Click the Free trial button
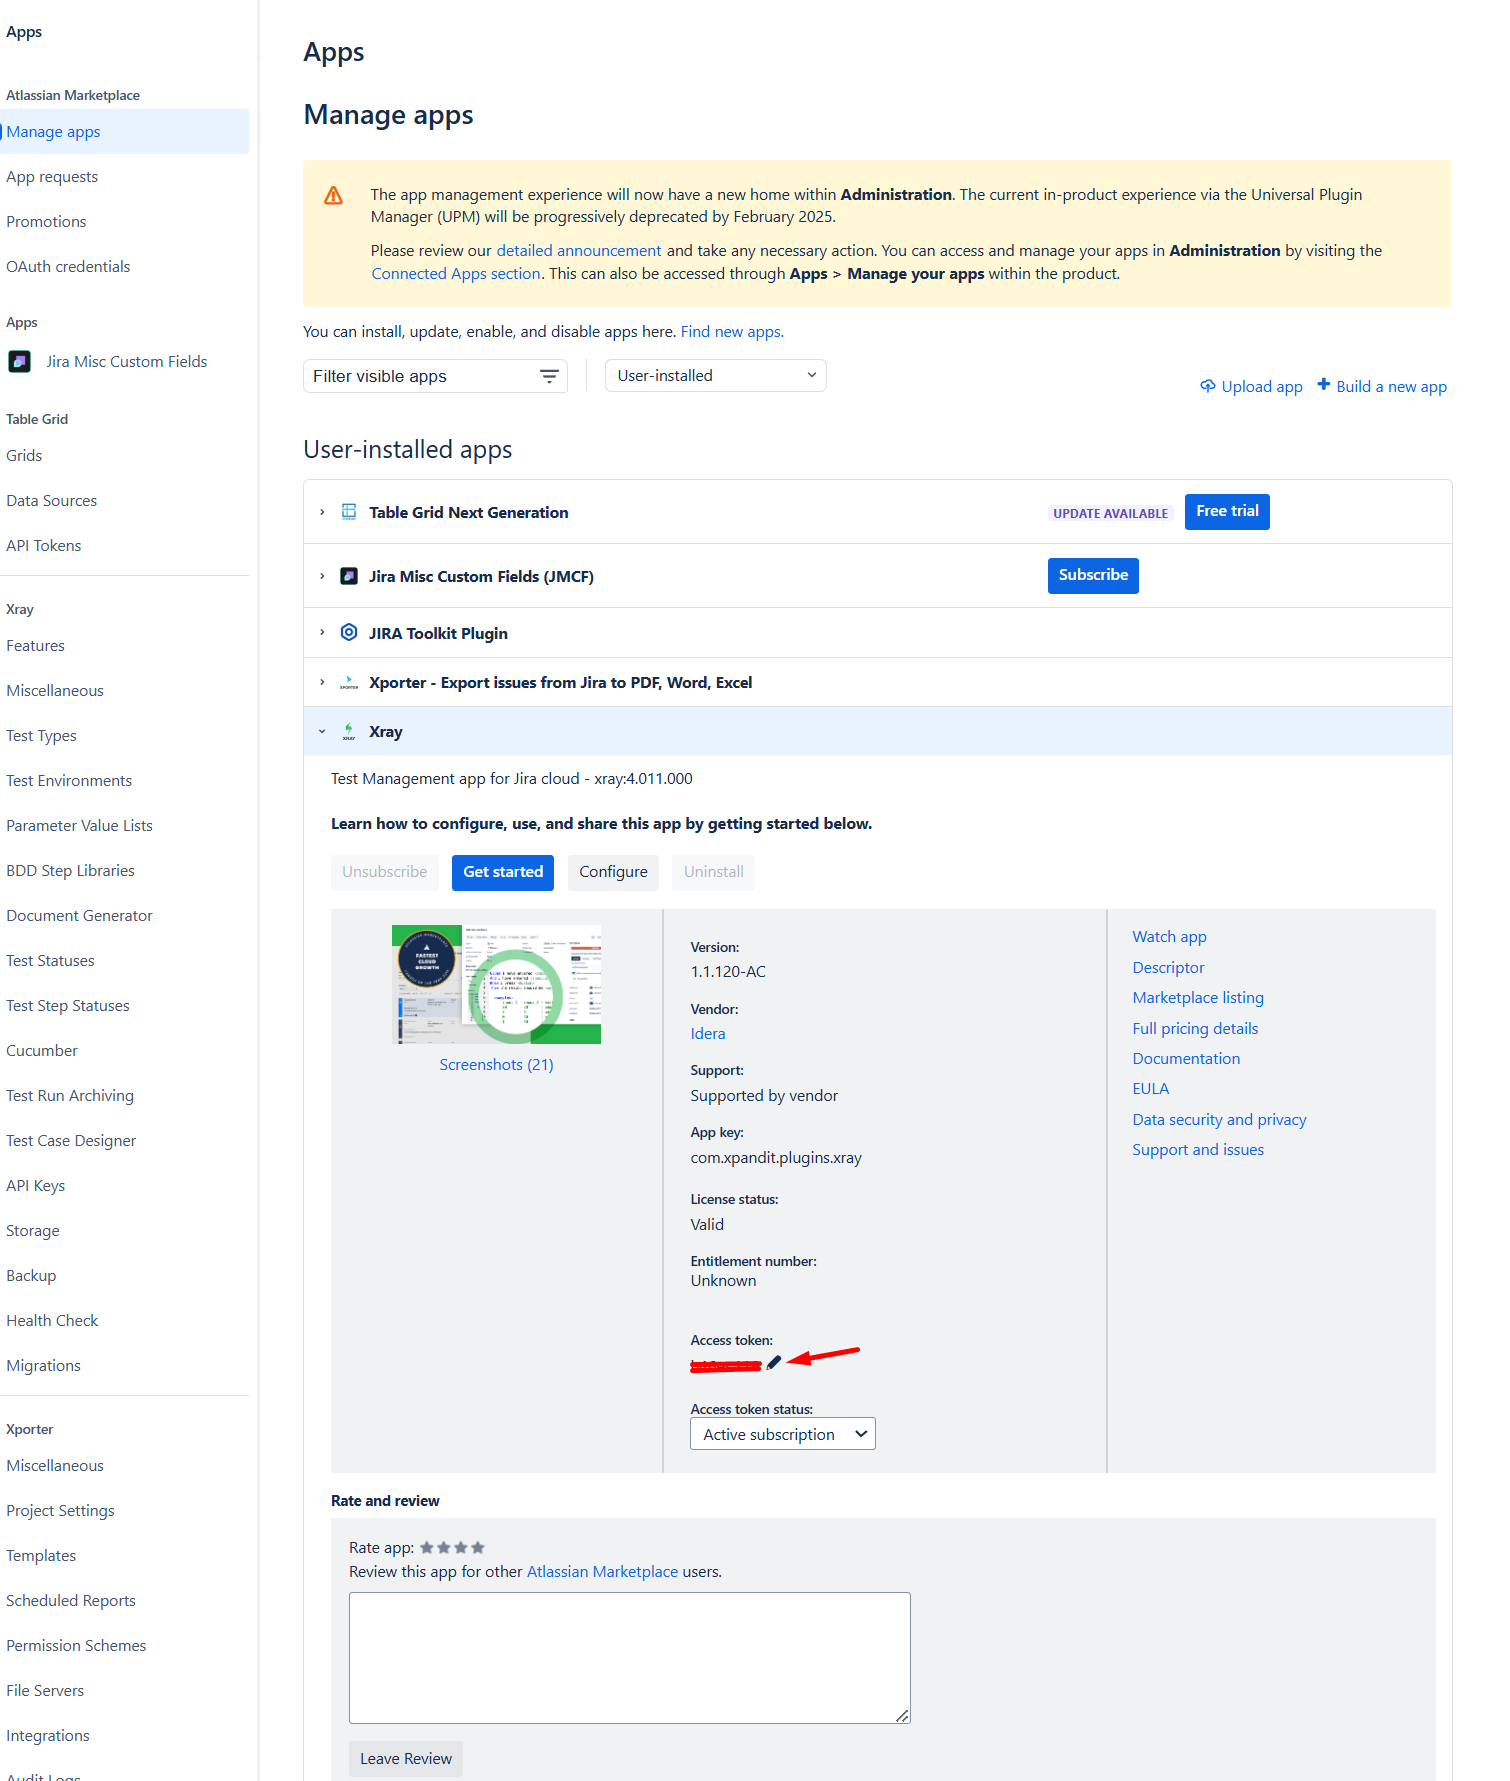The height and width of the screenshot is (1781, 1510). 1227,511
